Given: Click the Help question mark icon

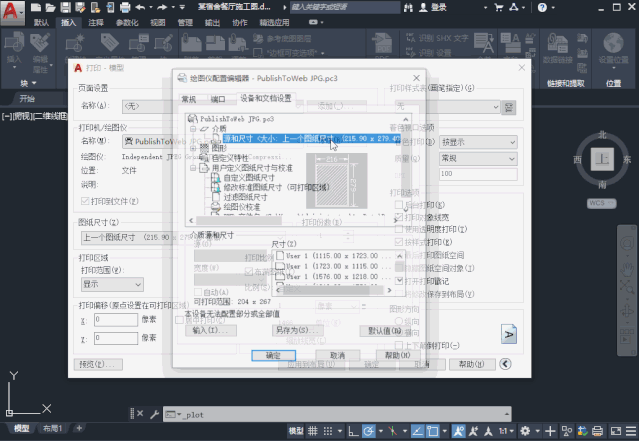Looking at the screenshot, I should (542, 7).
